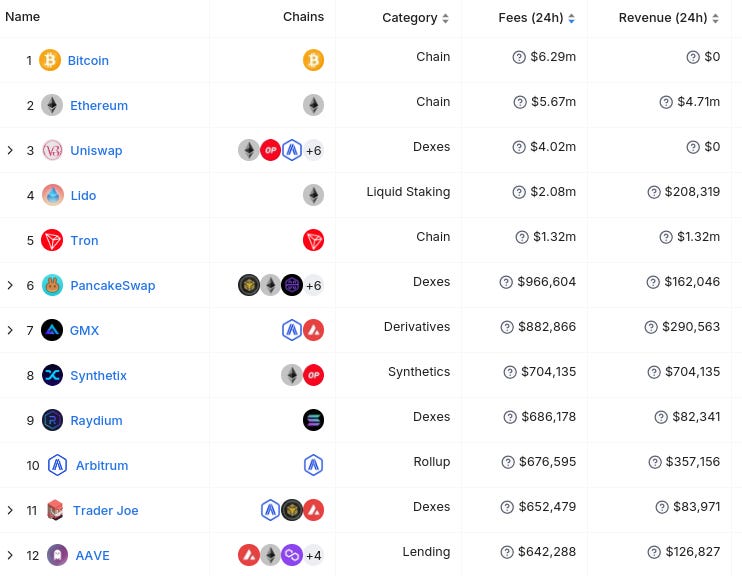The width and height of the screenshot is (742, 576).
Task: Click the Derivatives category cell
Action: pyautogui.click(x=417, y=327)
